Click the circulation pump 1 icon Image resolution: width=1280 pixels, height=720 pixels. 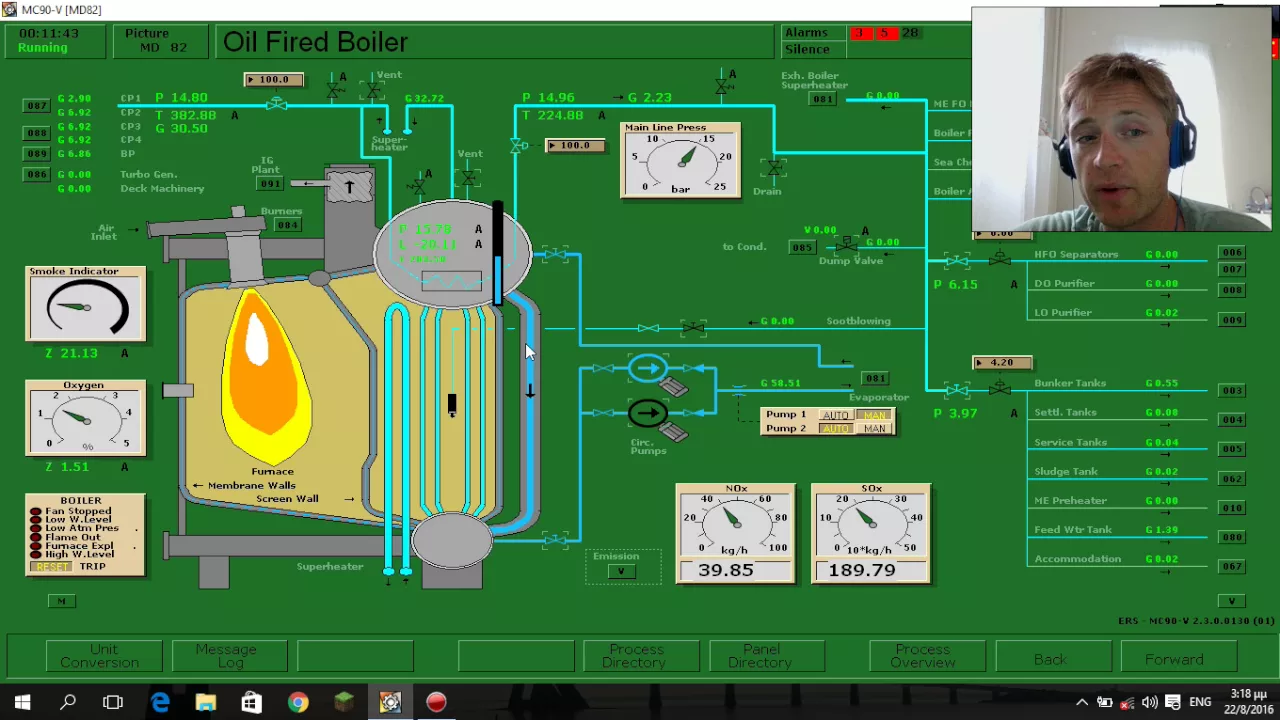(x=648, y=369)
